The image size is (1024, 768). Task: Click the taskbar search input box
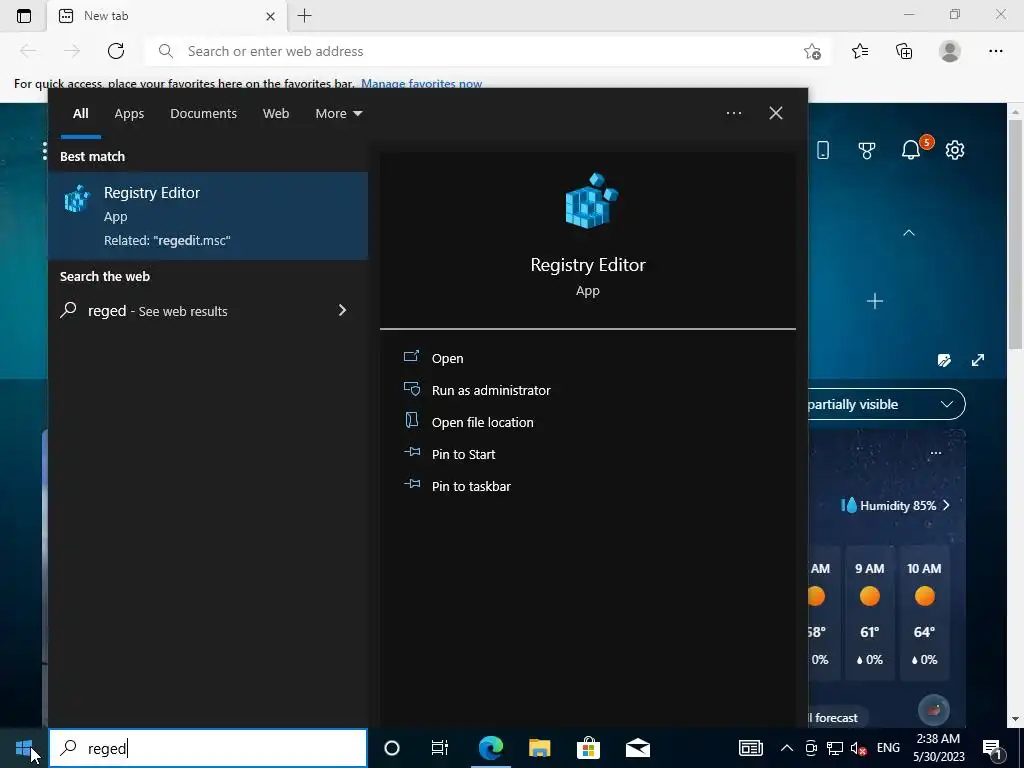click(208, 748)
